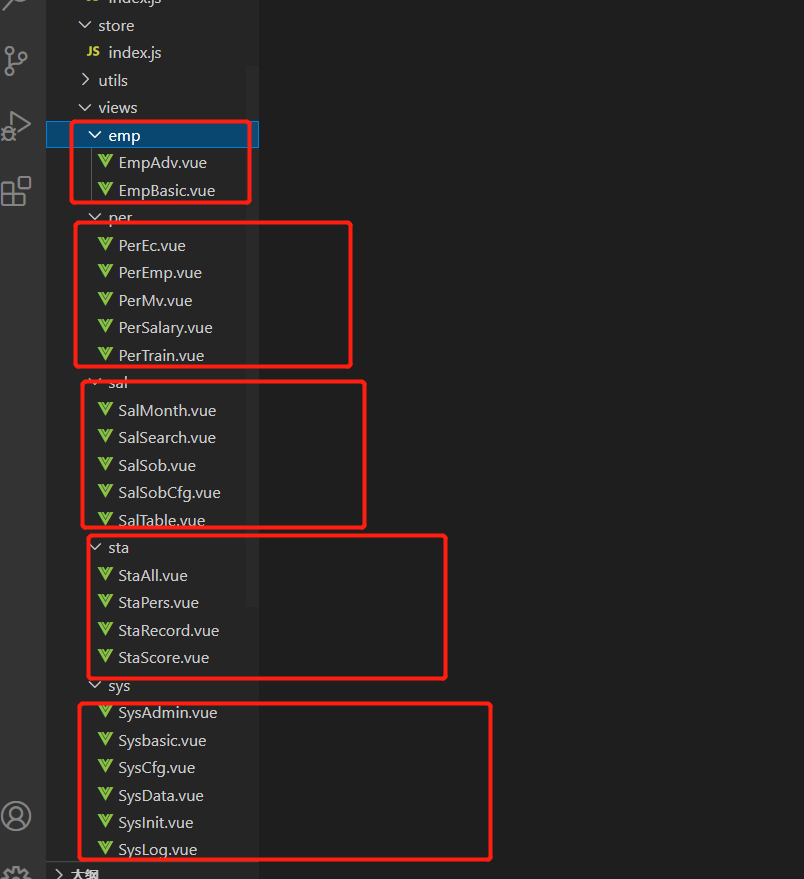Click the Vue icon beside SysData.vue
804x879 pixels.
tap(105, 794)
